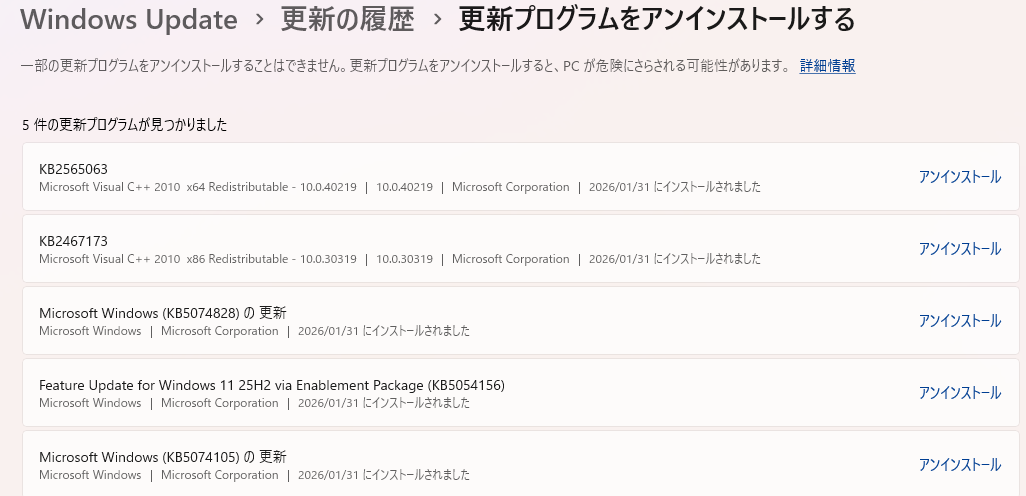The width and height of the screenshot is (1026, 496).
Task: Select the KB2565063 list entry title
Action: click(x=73, y=169)
